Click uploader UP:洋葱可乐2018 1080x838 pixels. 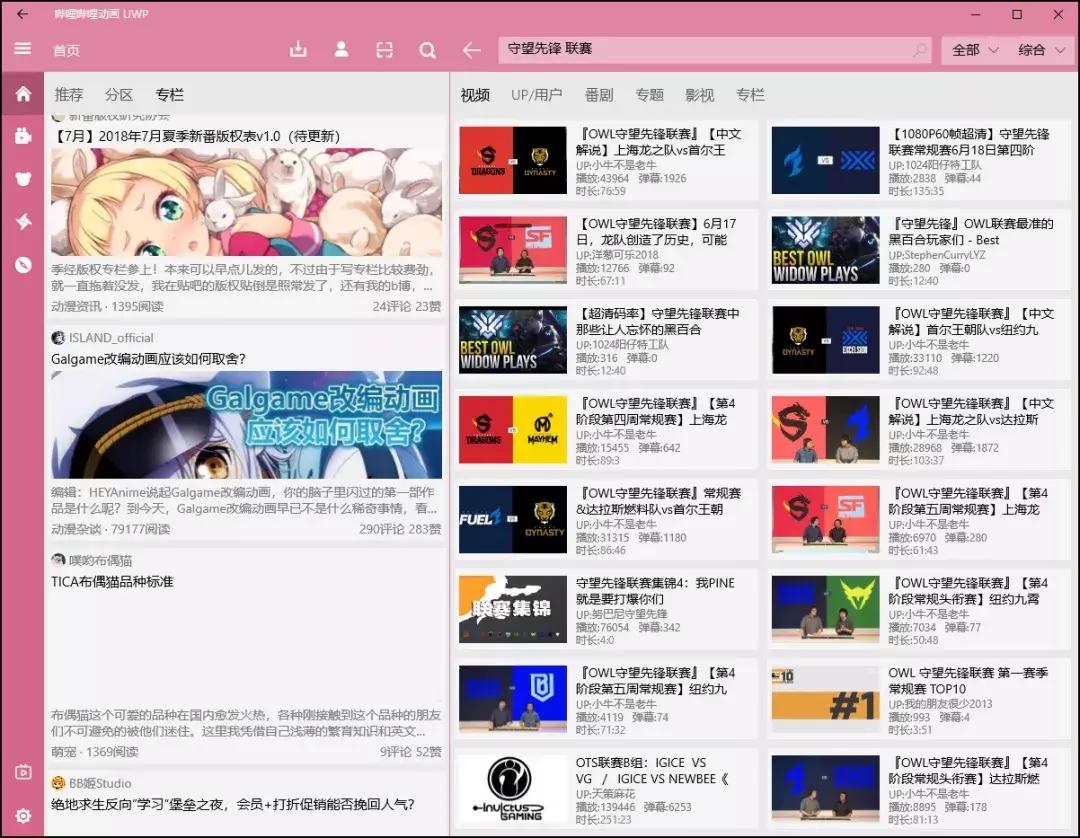(x=617, y=255)
